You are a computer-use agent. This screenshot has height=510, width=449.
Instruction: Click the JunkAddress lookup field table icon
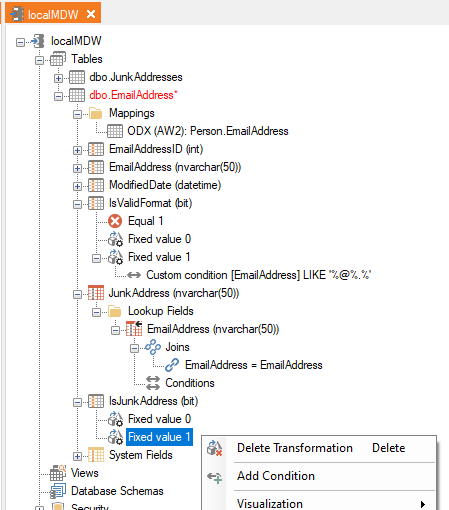(96, 293)
